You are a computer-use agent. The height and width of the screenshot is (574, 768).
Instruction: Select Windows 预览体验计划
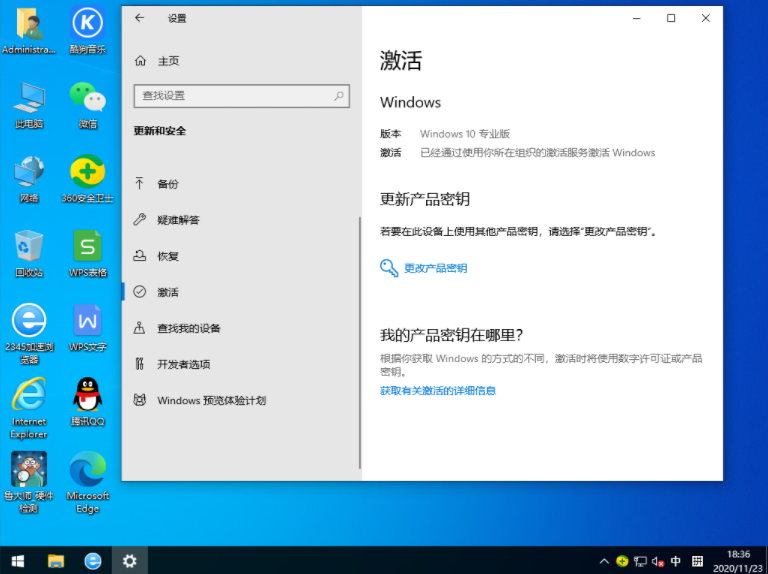[x=211, y=400]
